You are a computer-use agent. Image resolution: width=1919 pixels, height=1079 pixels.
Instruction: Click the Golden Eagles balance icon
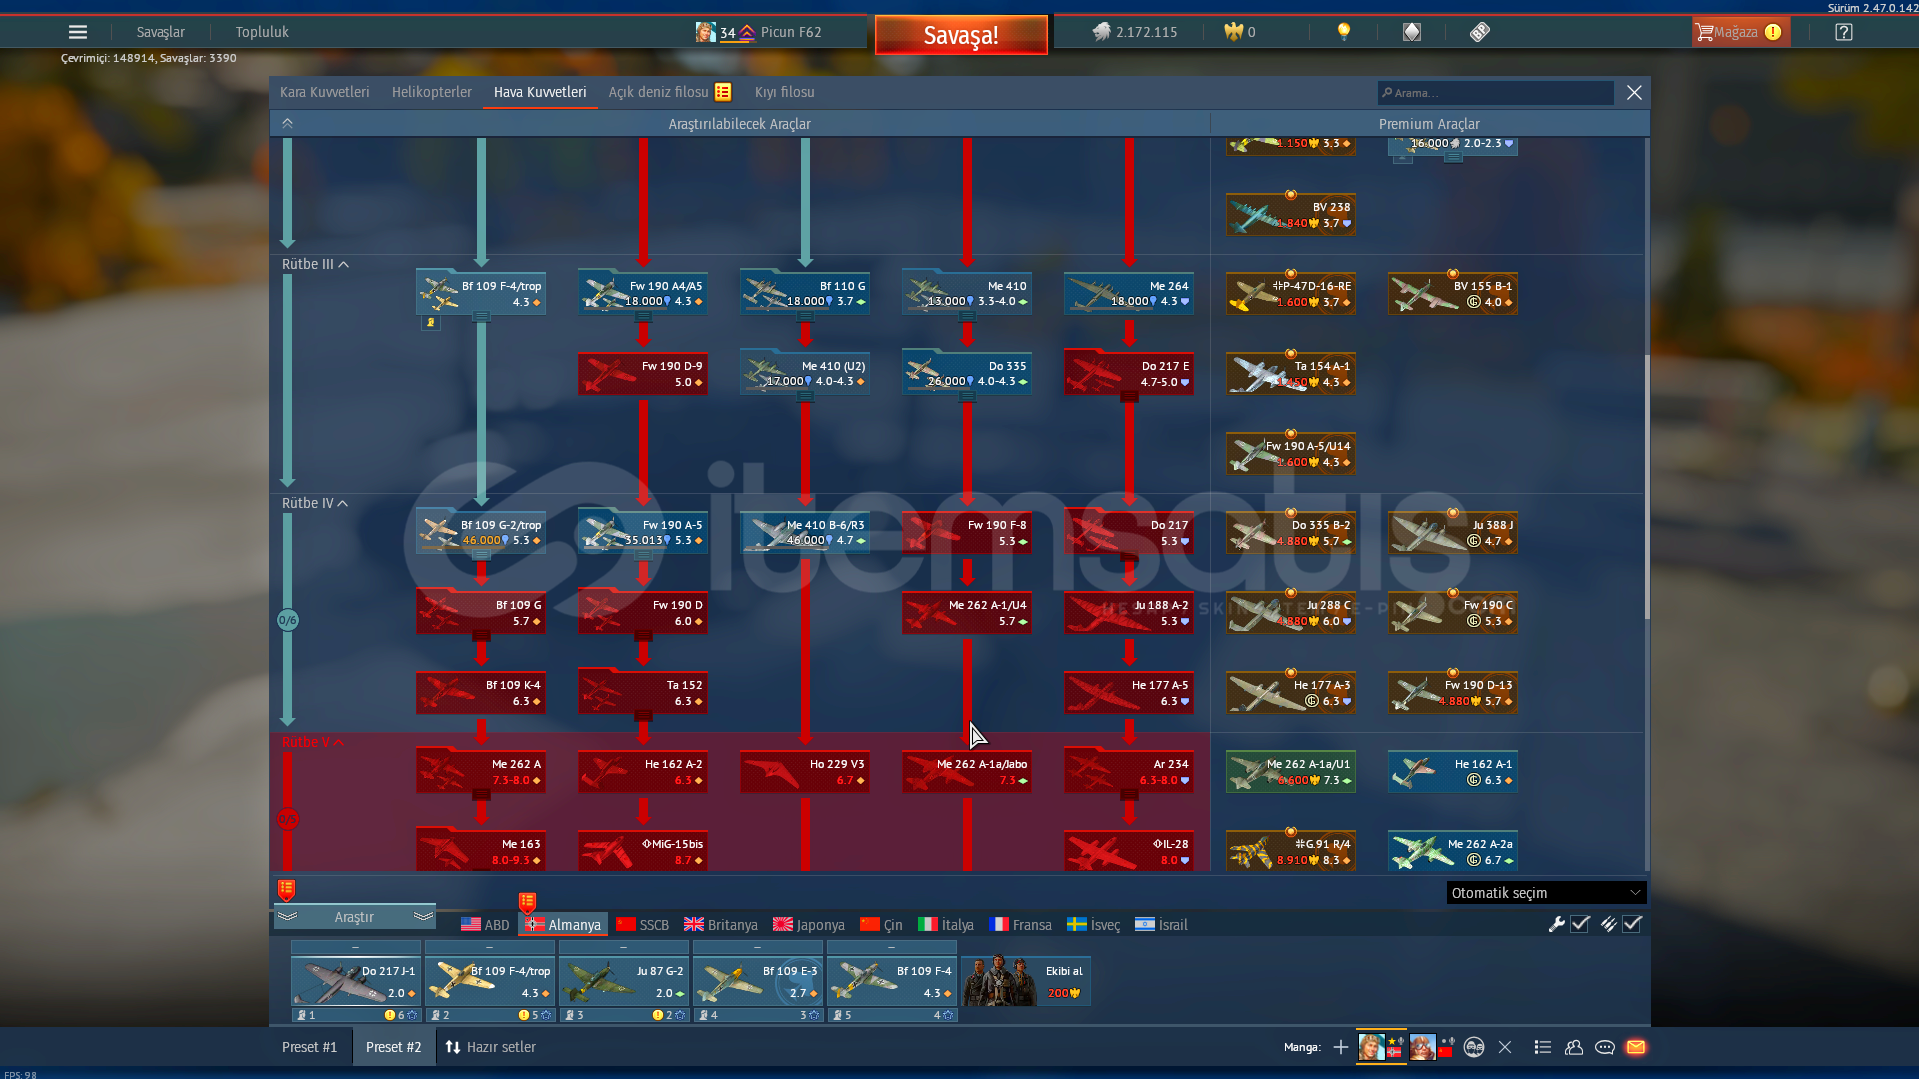coord(1233,32)
